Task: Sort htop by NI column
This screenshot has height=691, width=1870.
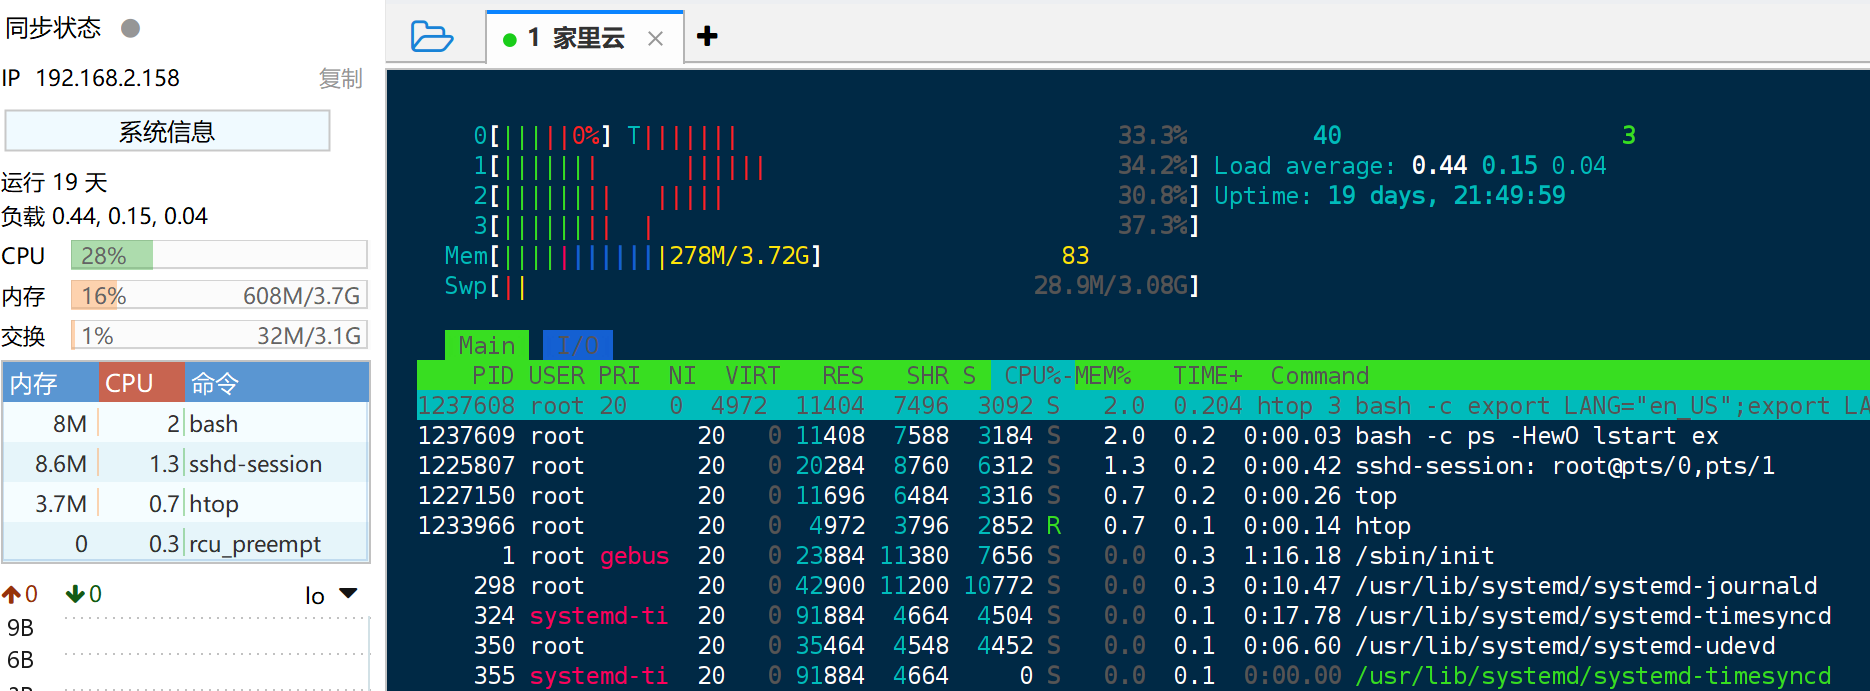Action: coord(682,375)
